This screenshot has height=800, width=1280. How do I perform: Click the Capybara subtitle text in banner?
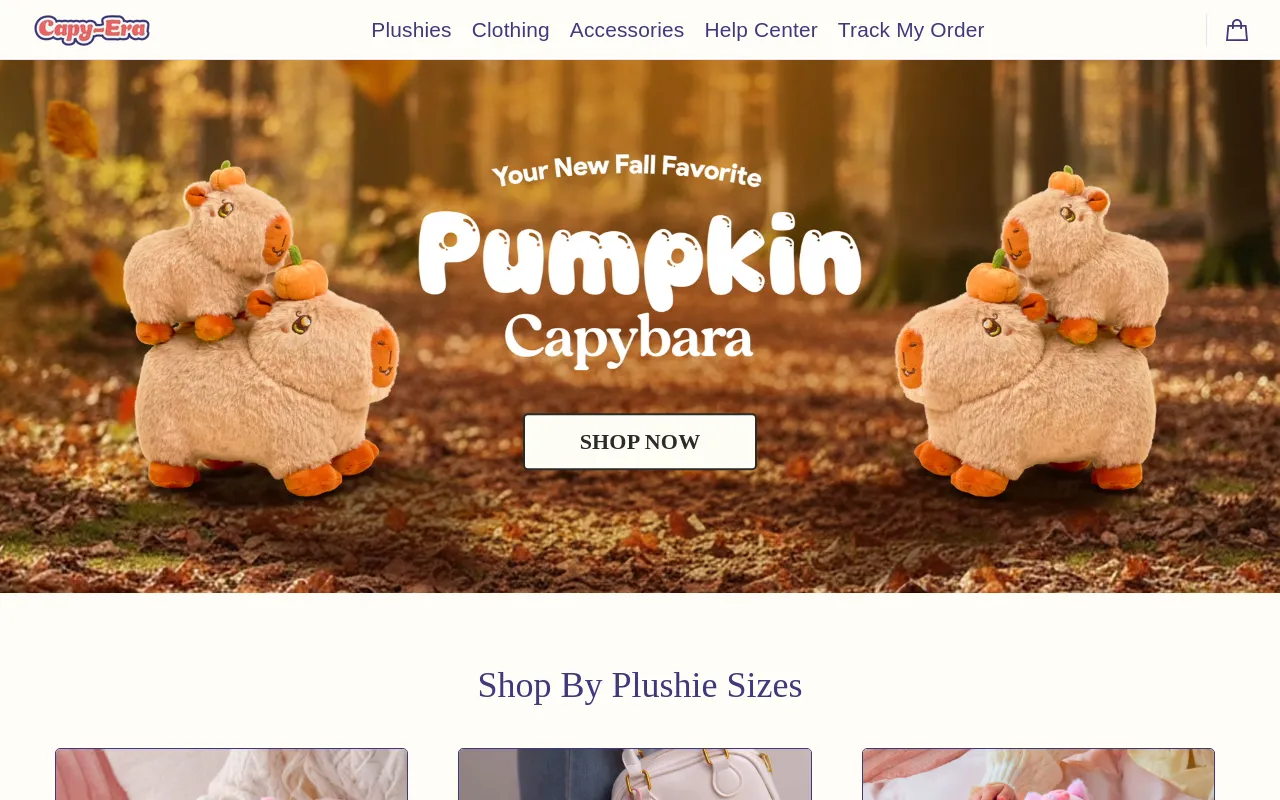pyautogui.click(x=629, y=340)
